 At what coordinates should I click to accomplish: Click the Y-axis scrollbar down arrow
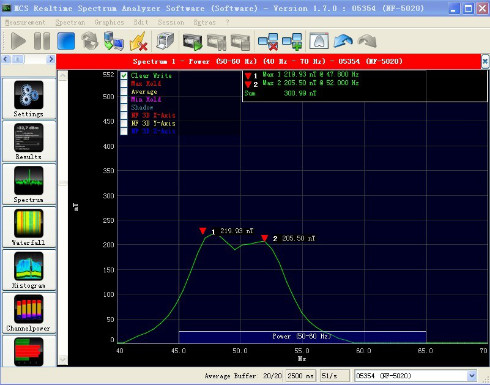tap(63, 359)
